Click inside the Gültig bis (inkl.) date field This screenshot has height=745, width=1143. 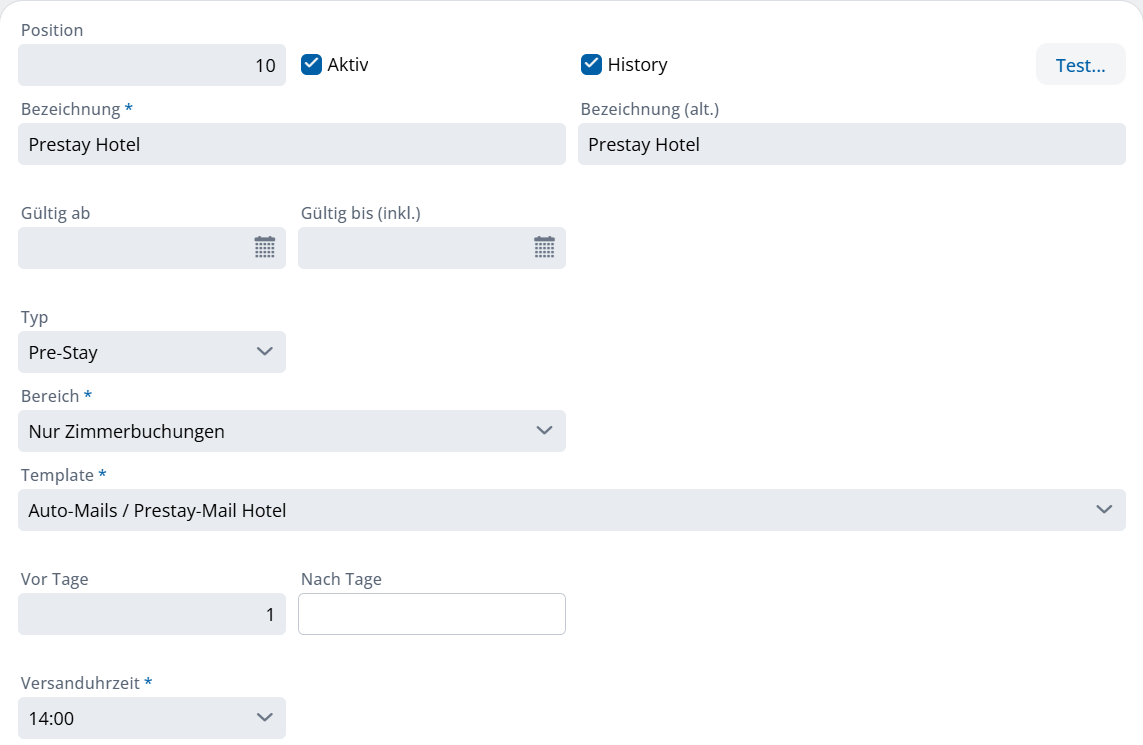(x=410, y=248)
